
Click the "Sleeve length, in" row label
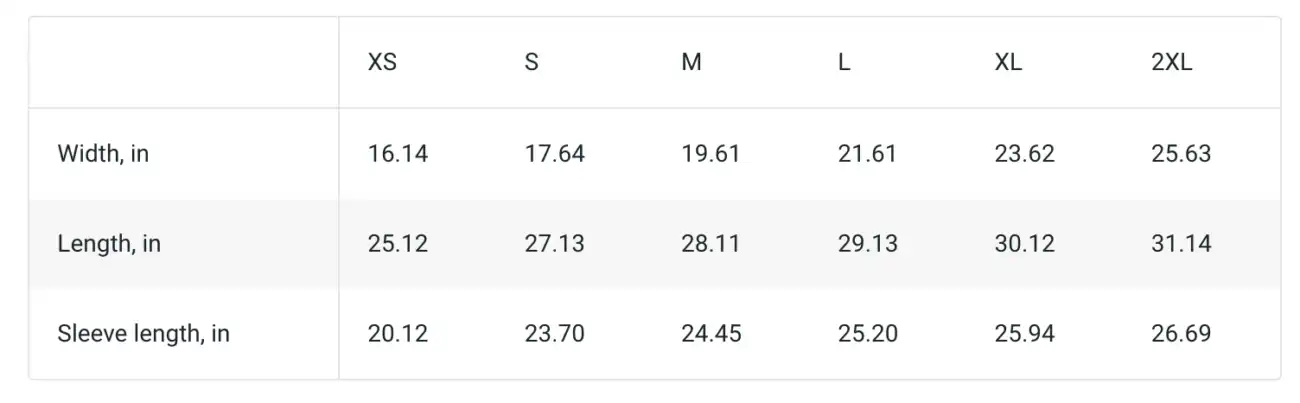[143, 334]
